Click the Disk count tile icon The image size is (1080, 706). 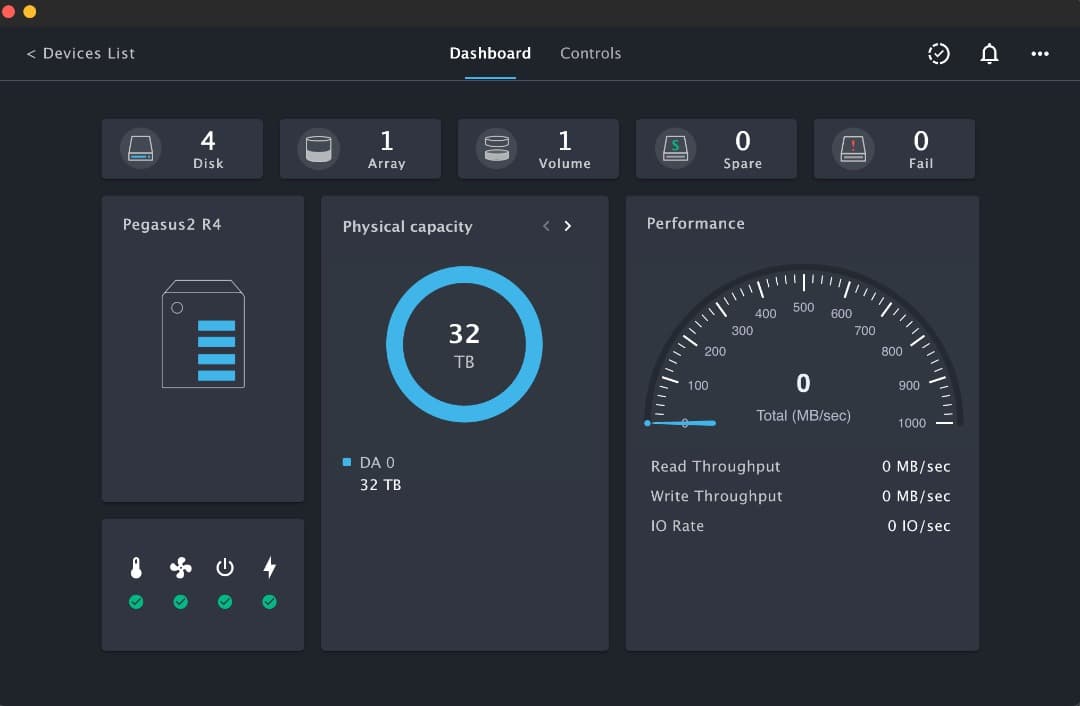coord(141,149)
